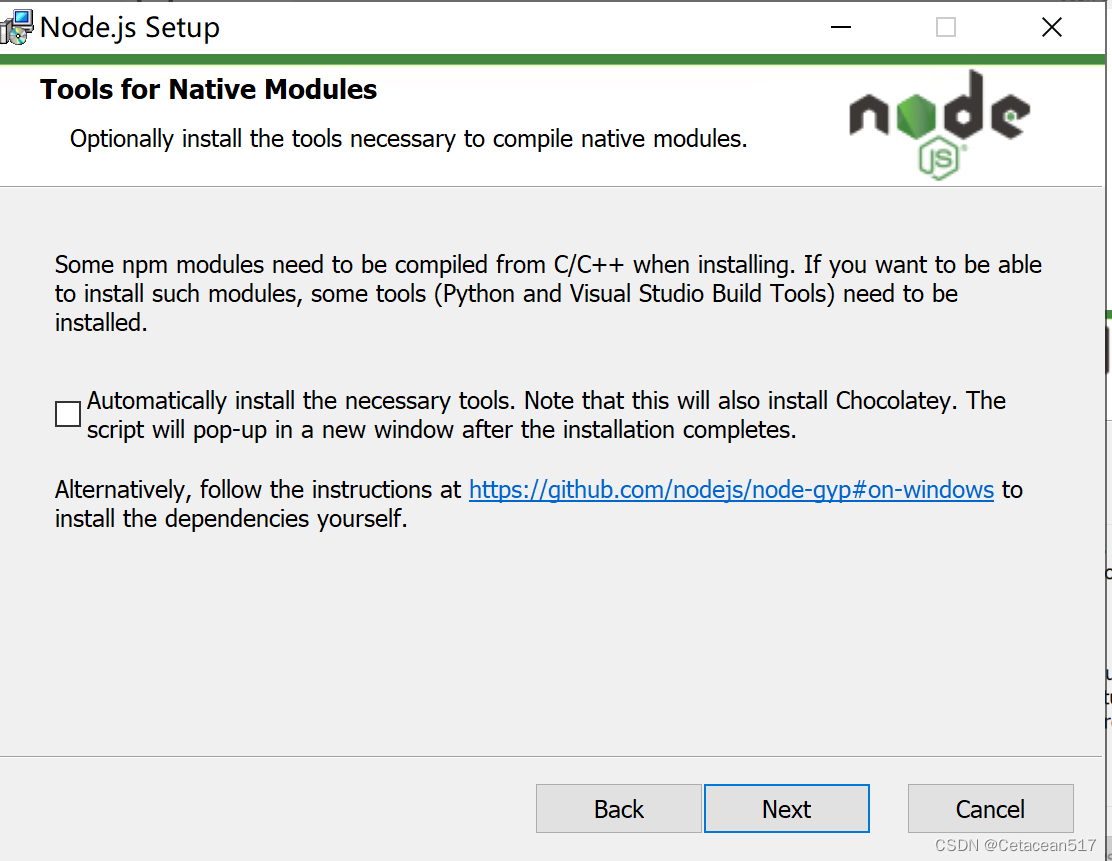Click the Node.js installer icon in title bar
Viewport: 1112px width, 861px height.
17,26
